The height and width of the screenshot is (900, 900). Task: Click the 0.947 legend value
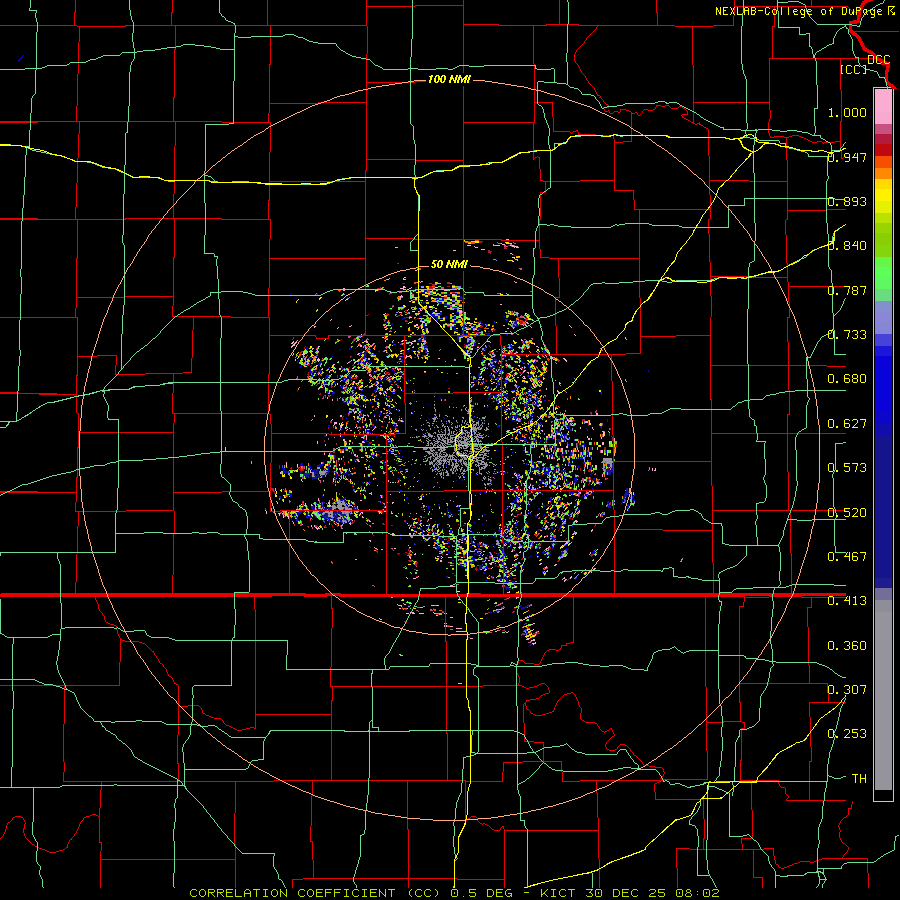pos(847,157)
